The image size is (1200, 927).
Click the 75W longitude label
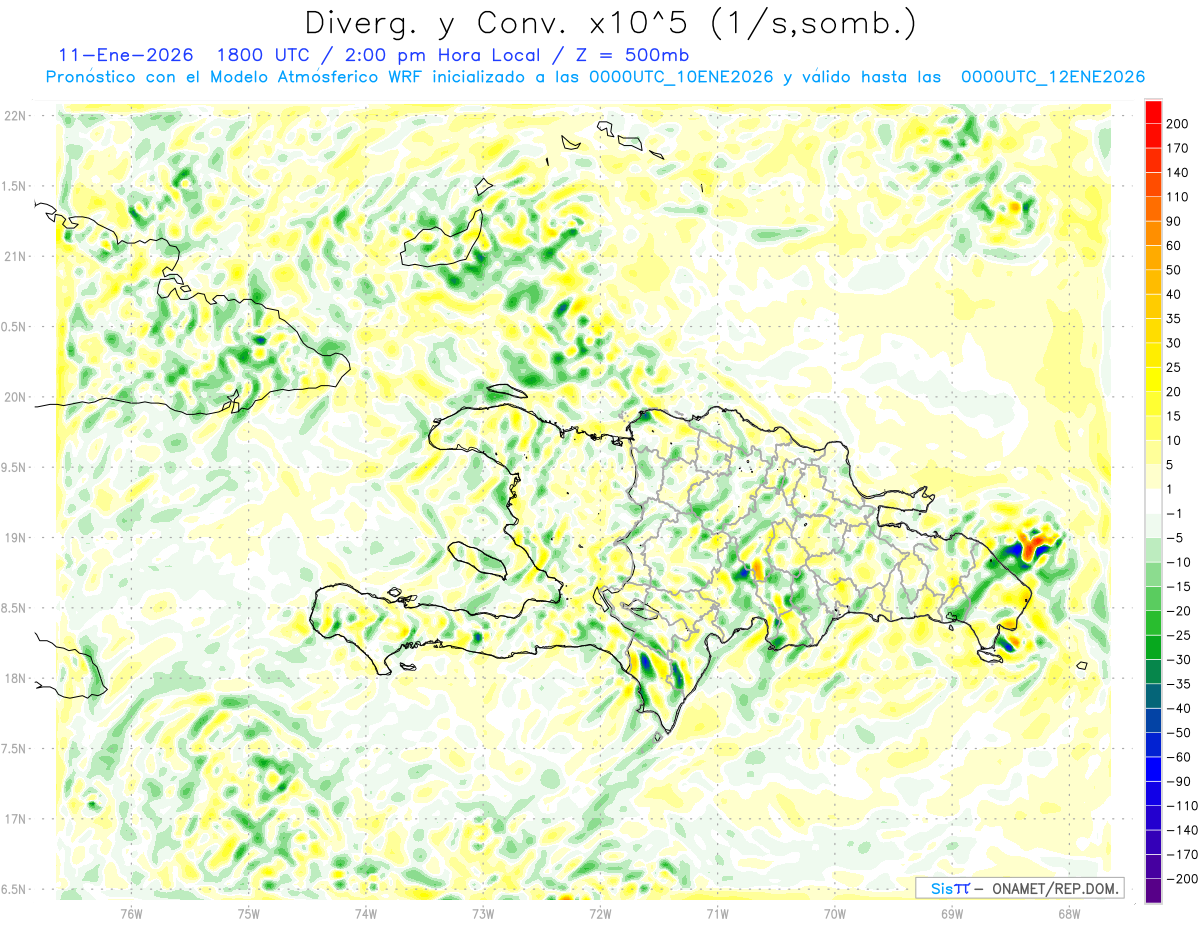(x=249, y=913)
